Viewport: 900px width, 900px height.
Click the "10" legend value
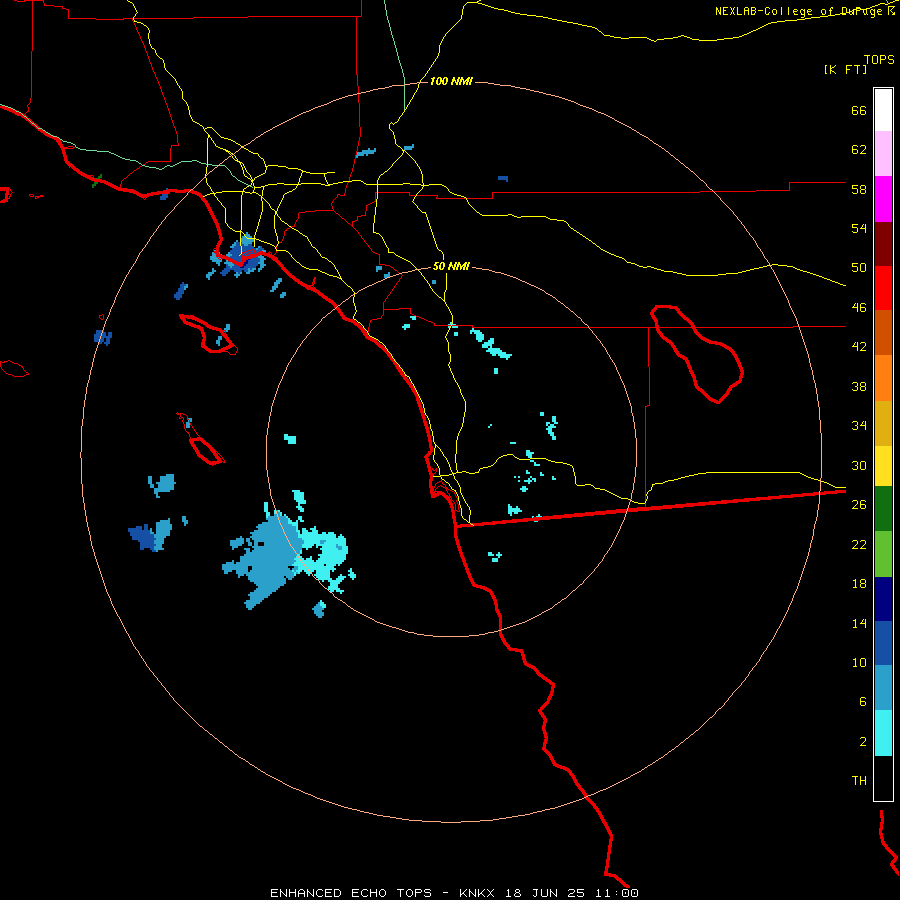[x=859, y=663]
